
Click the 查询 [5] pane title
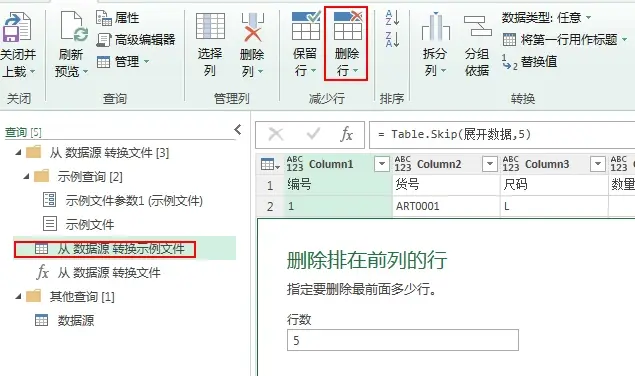pos(23,132)
